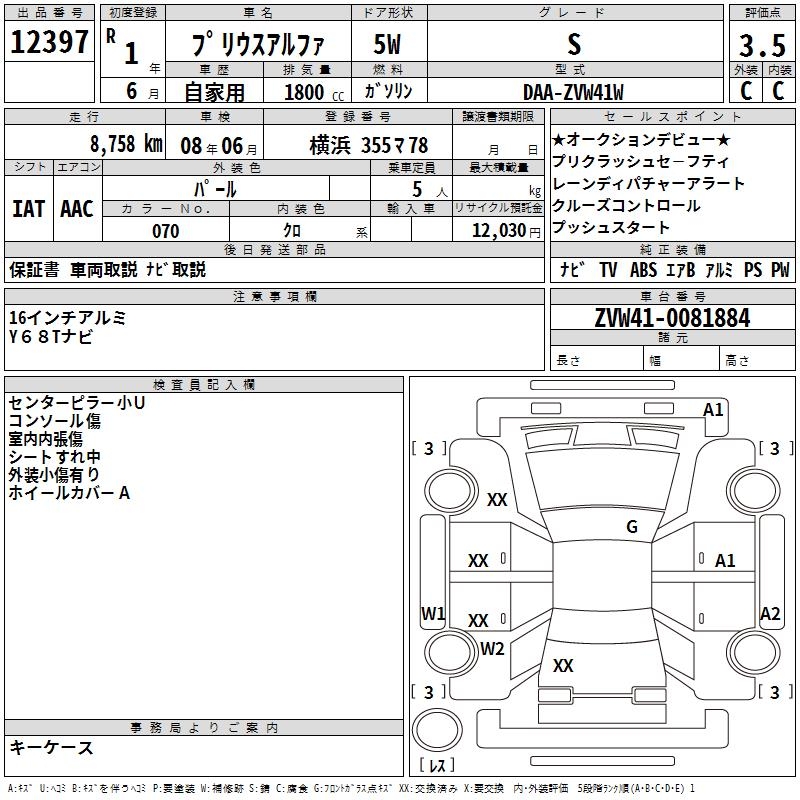Select the overall evaluation score 3.5
This screenshot has width=800, height=800.
[761, 45]
